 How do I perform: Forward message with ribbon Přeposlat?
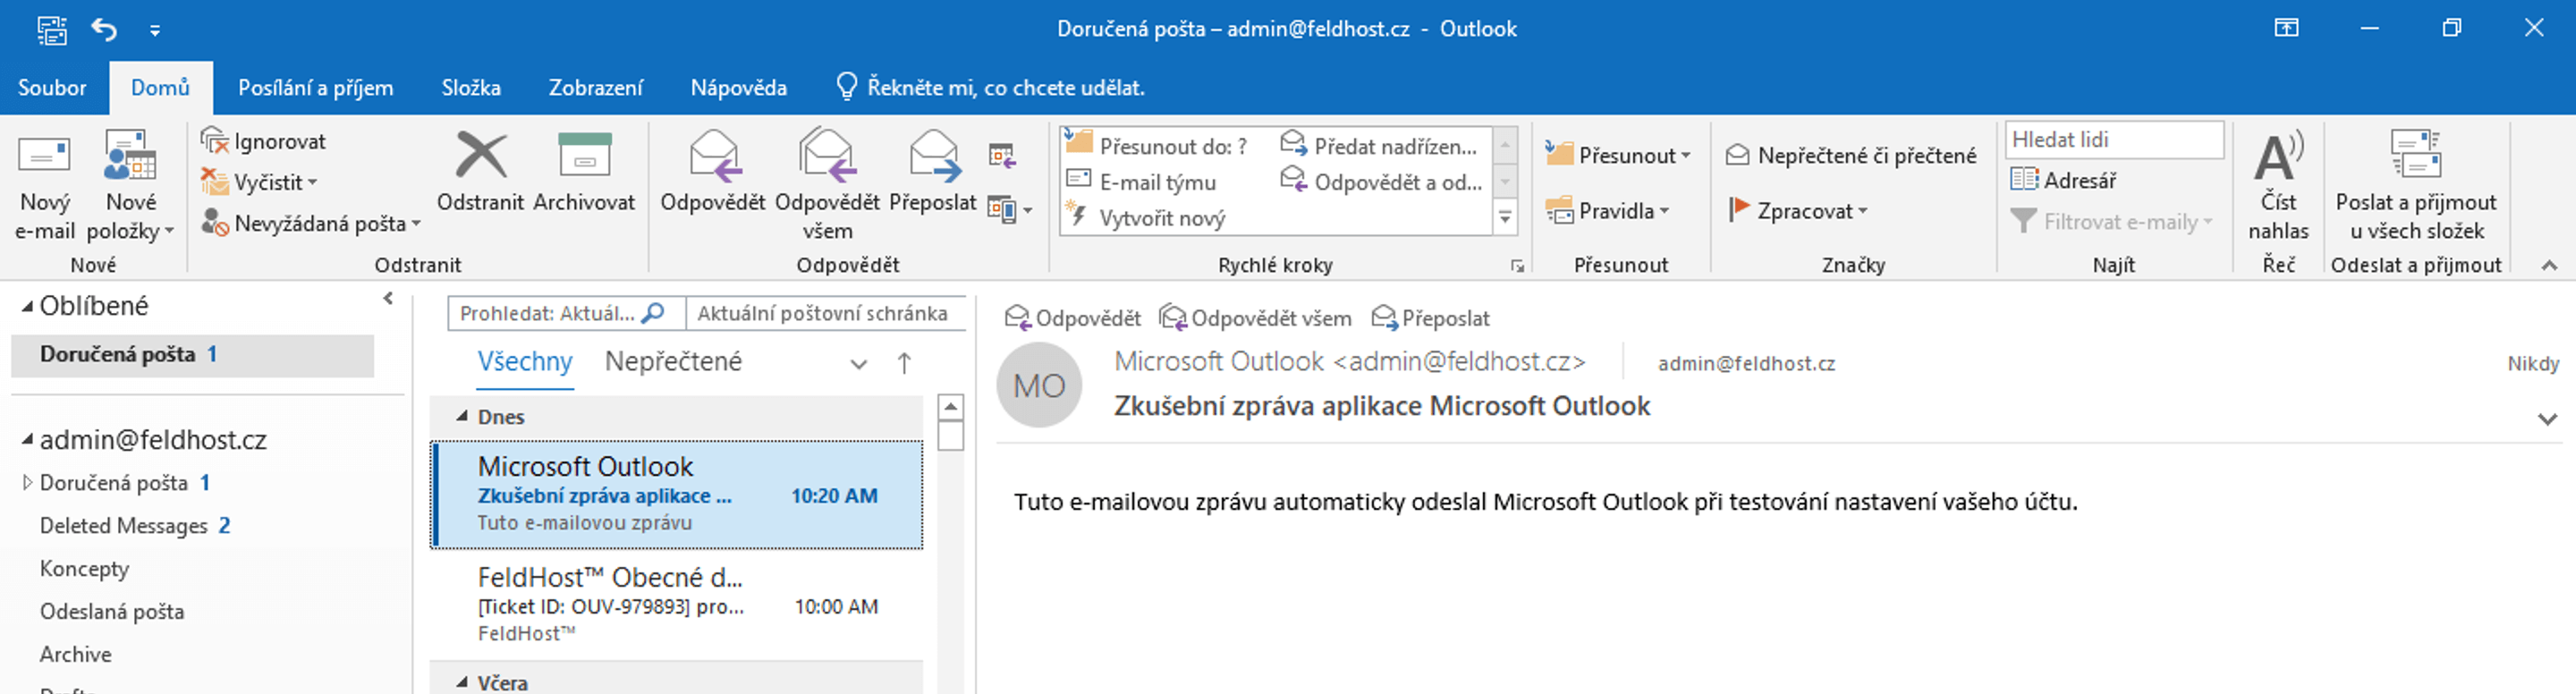933,170
